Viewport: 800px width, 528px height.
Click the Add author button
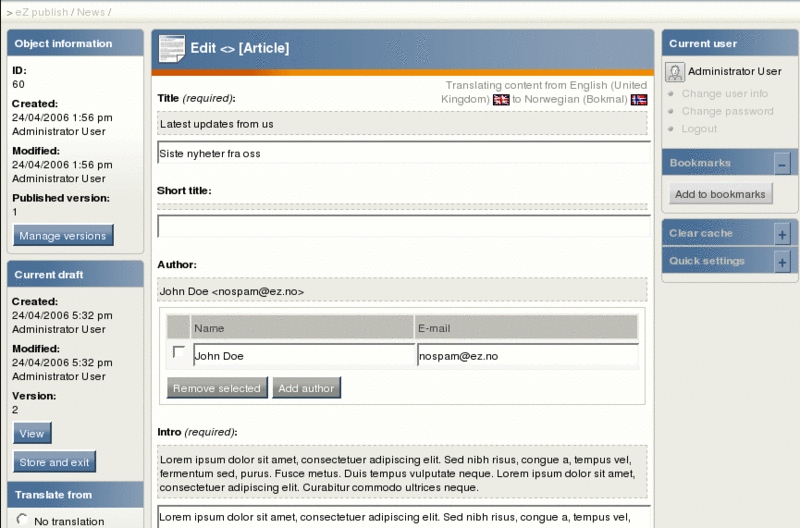306,388
